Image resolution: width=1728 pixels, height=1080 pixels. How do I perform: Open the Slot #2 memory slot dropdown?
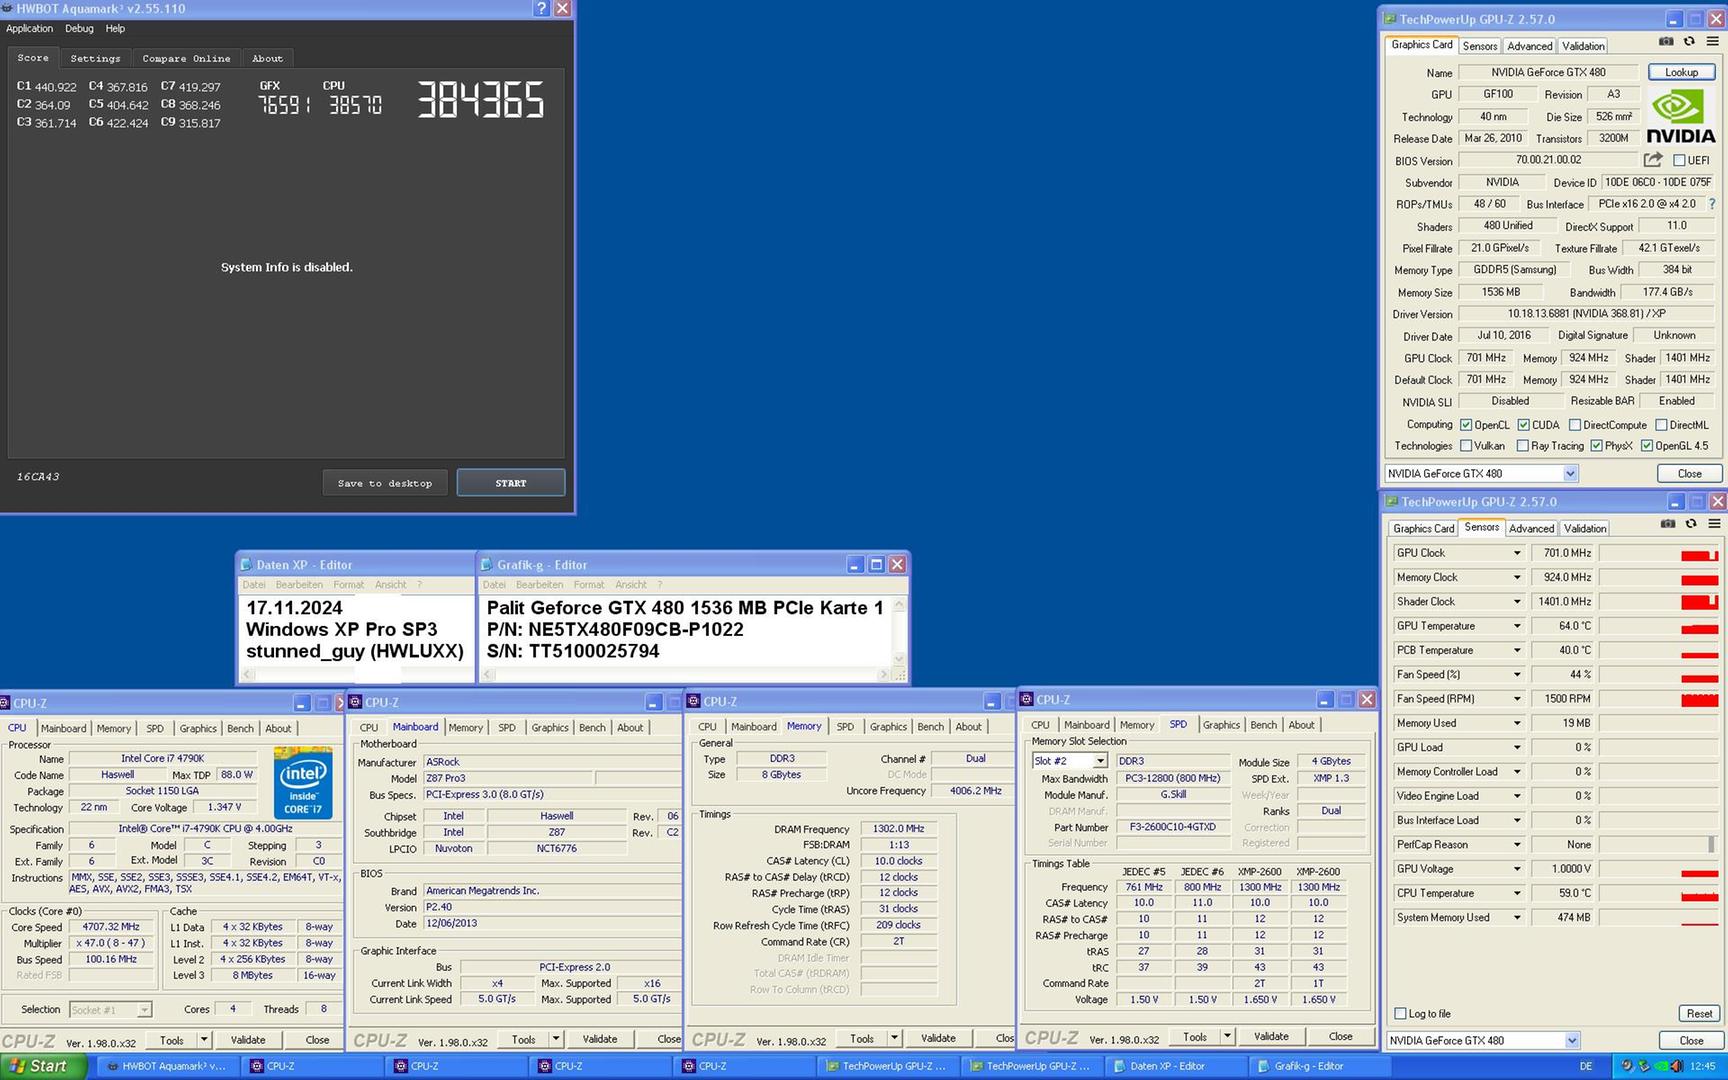[x=1100, y=761]
